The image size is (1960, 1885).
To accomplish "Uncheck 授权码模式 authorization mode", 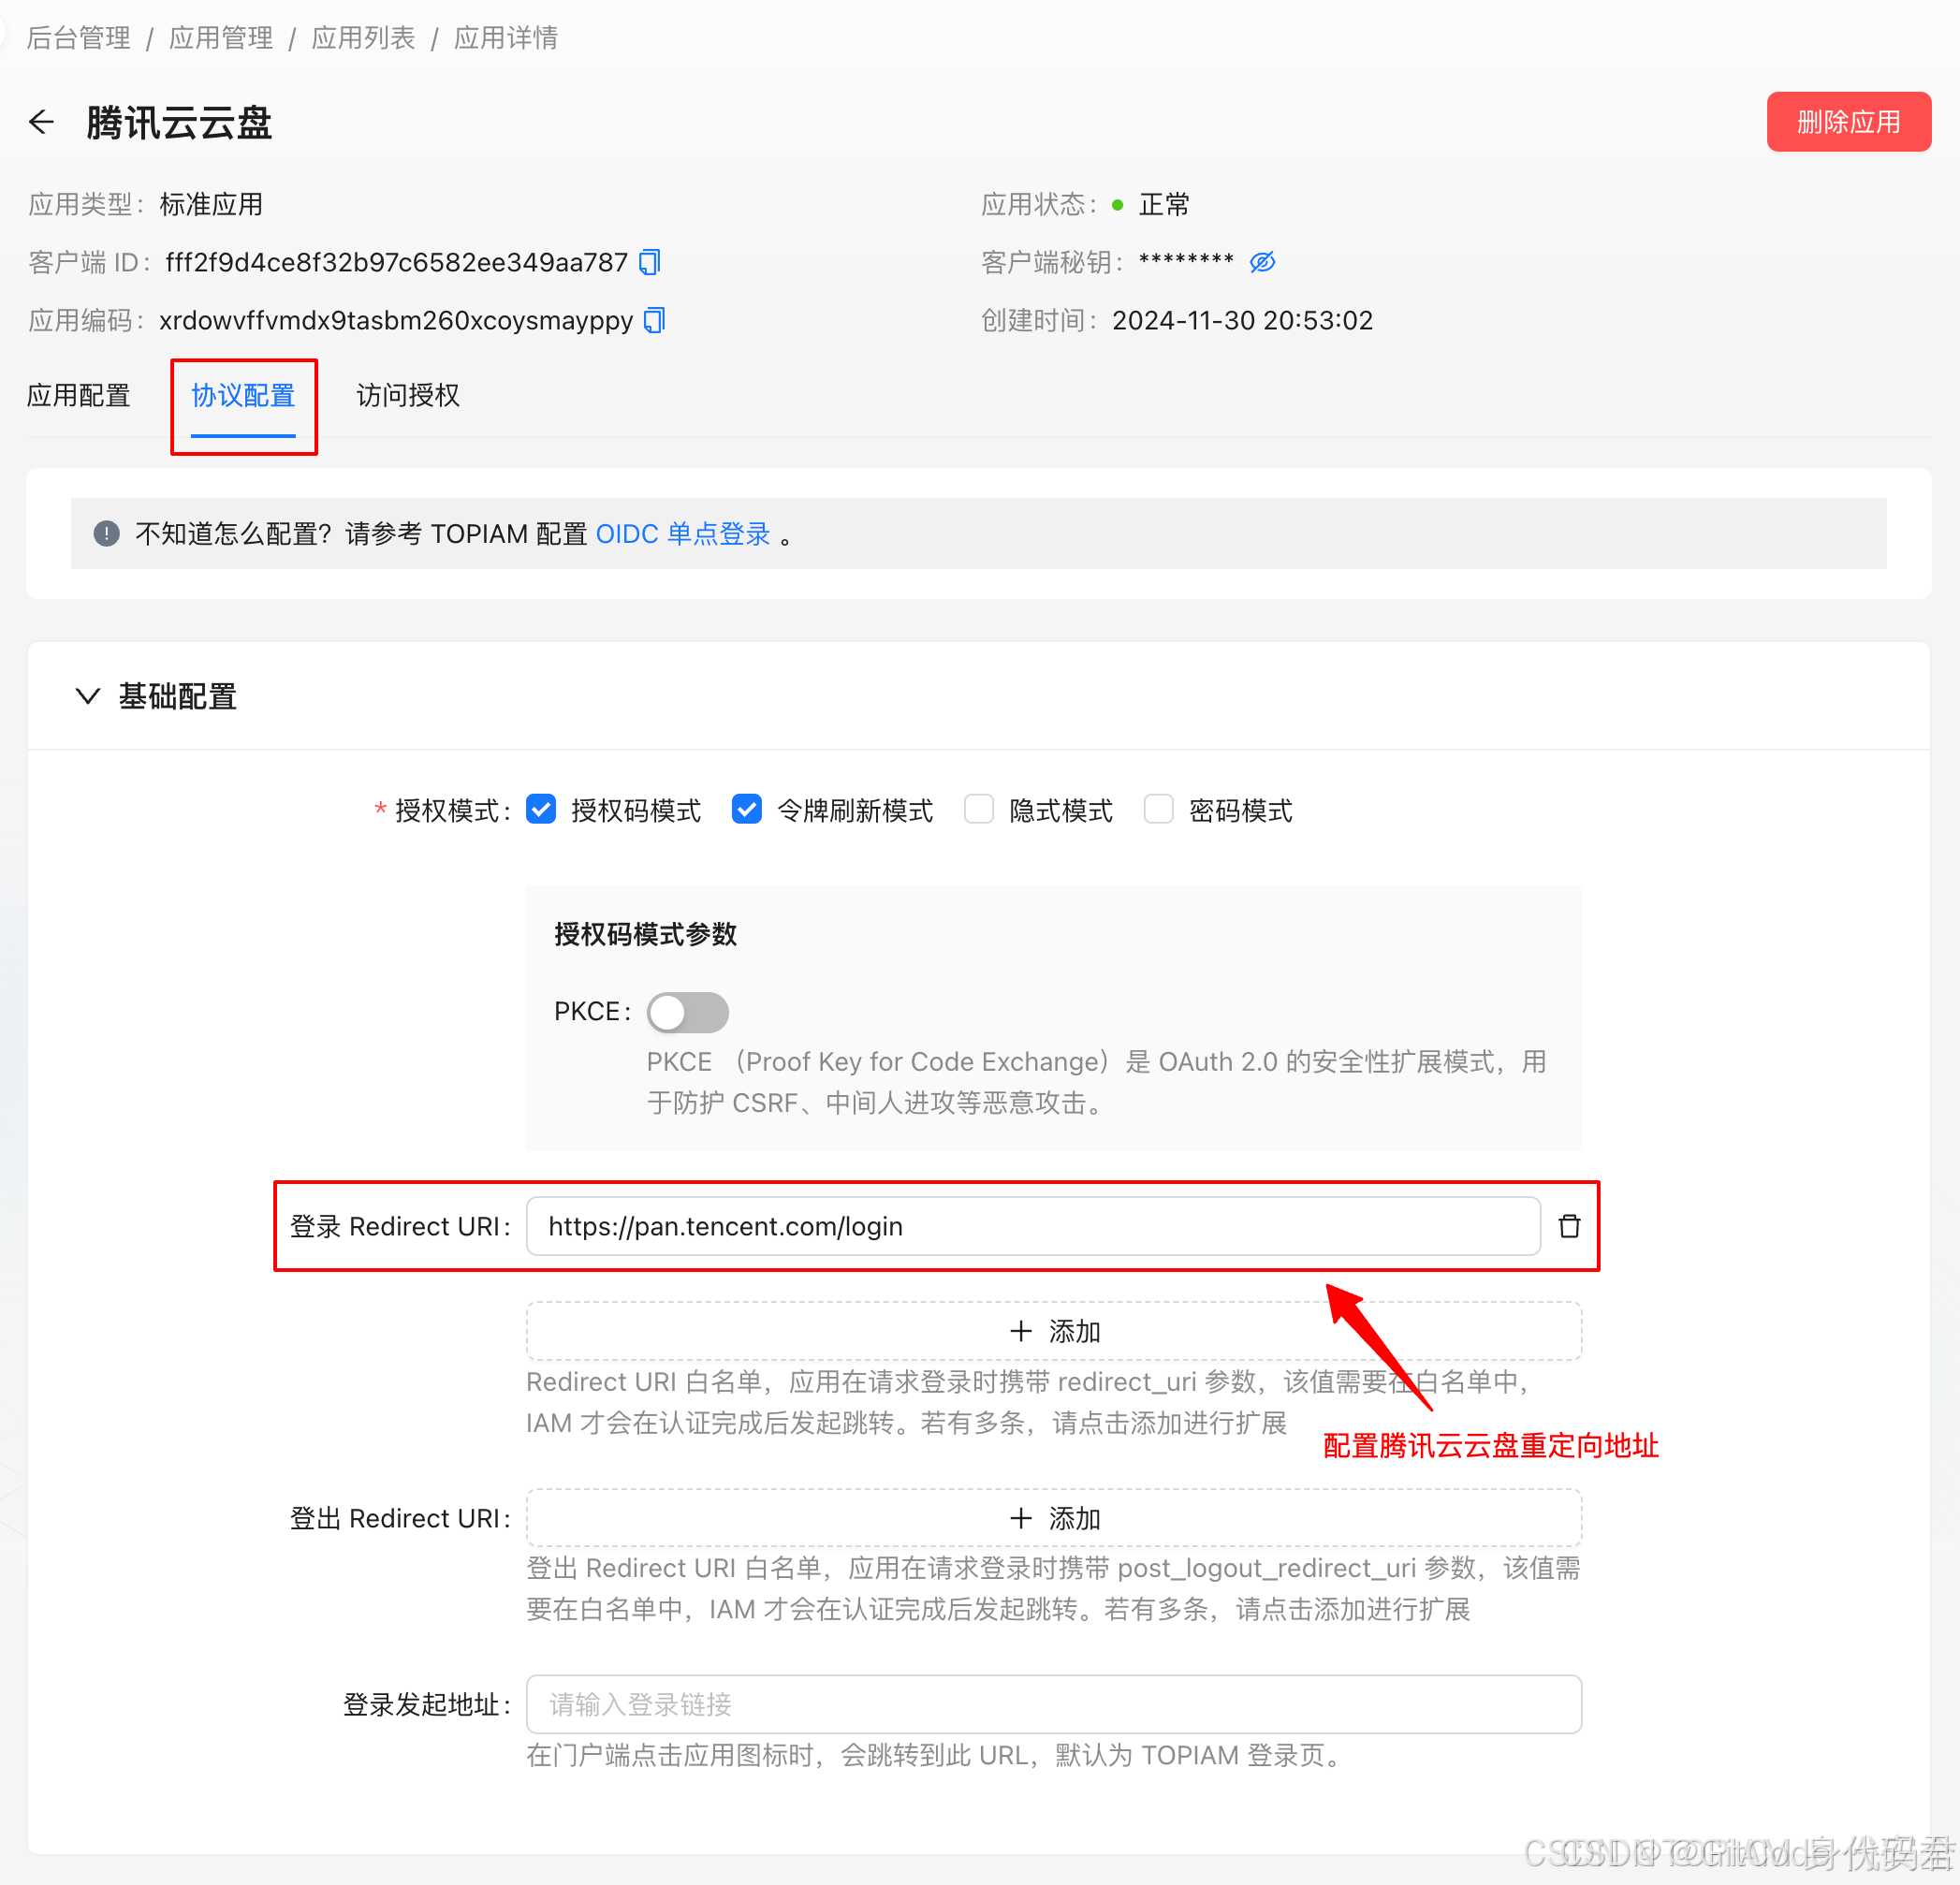I will 540,810.
